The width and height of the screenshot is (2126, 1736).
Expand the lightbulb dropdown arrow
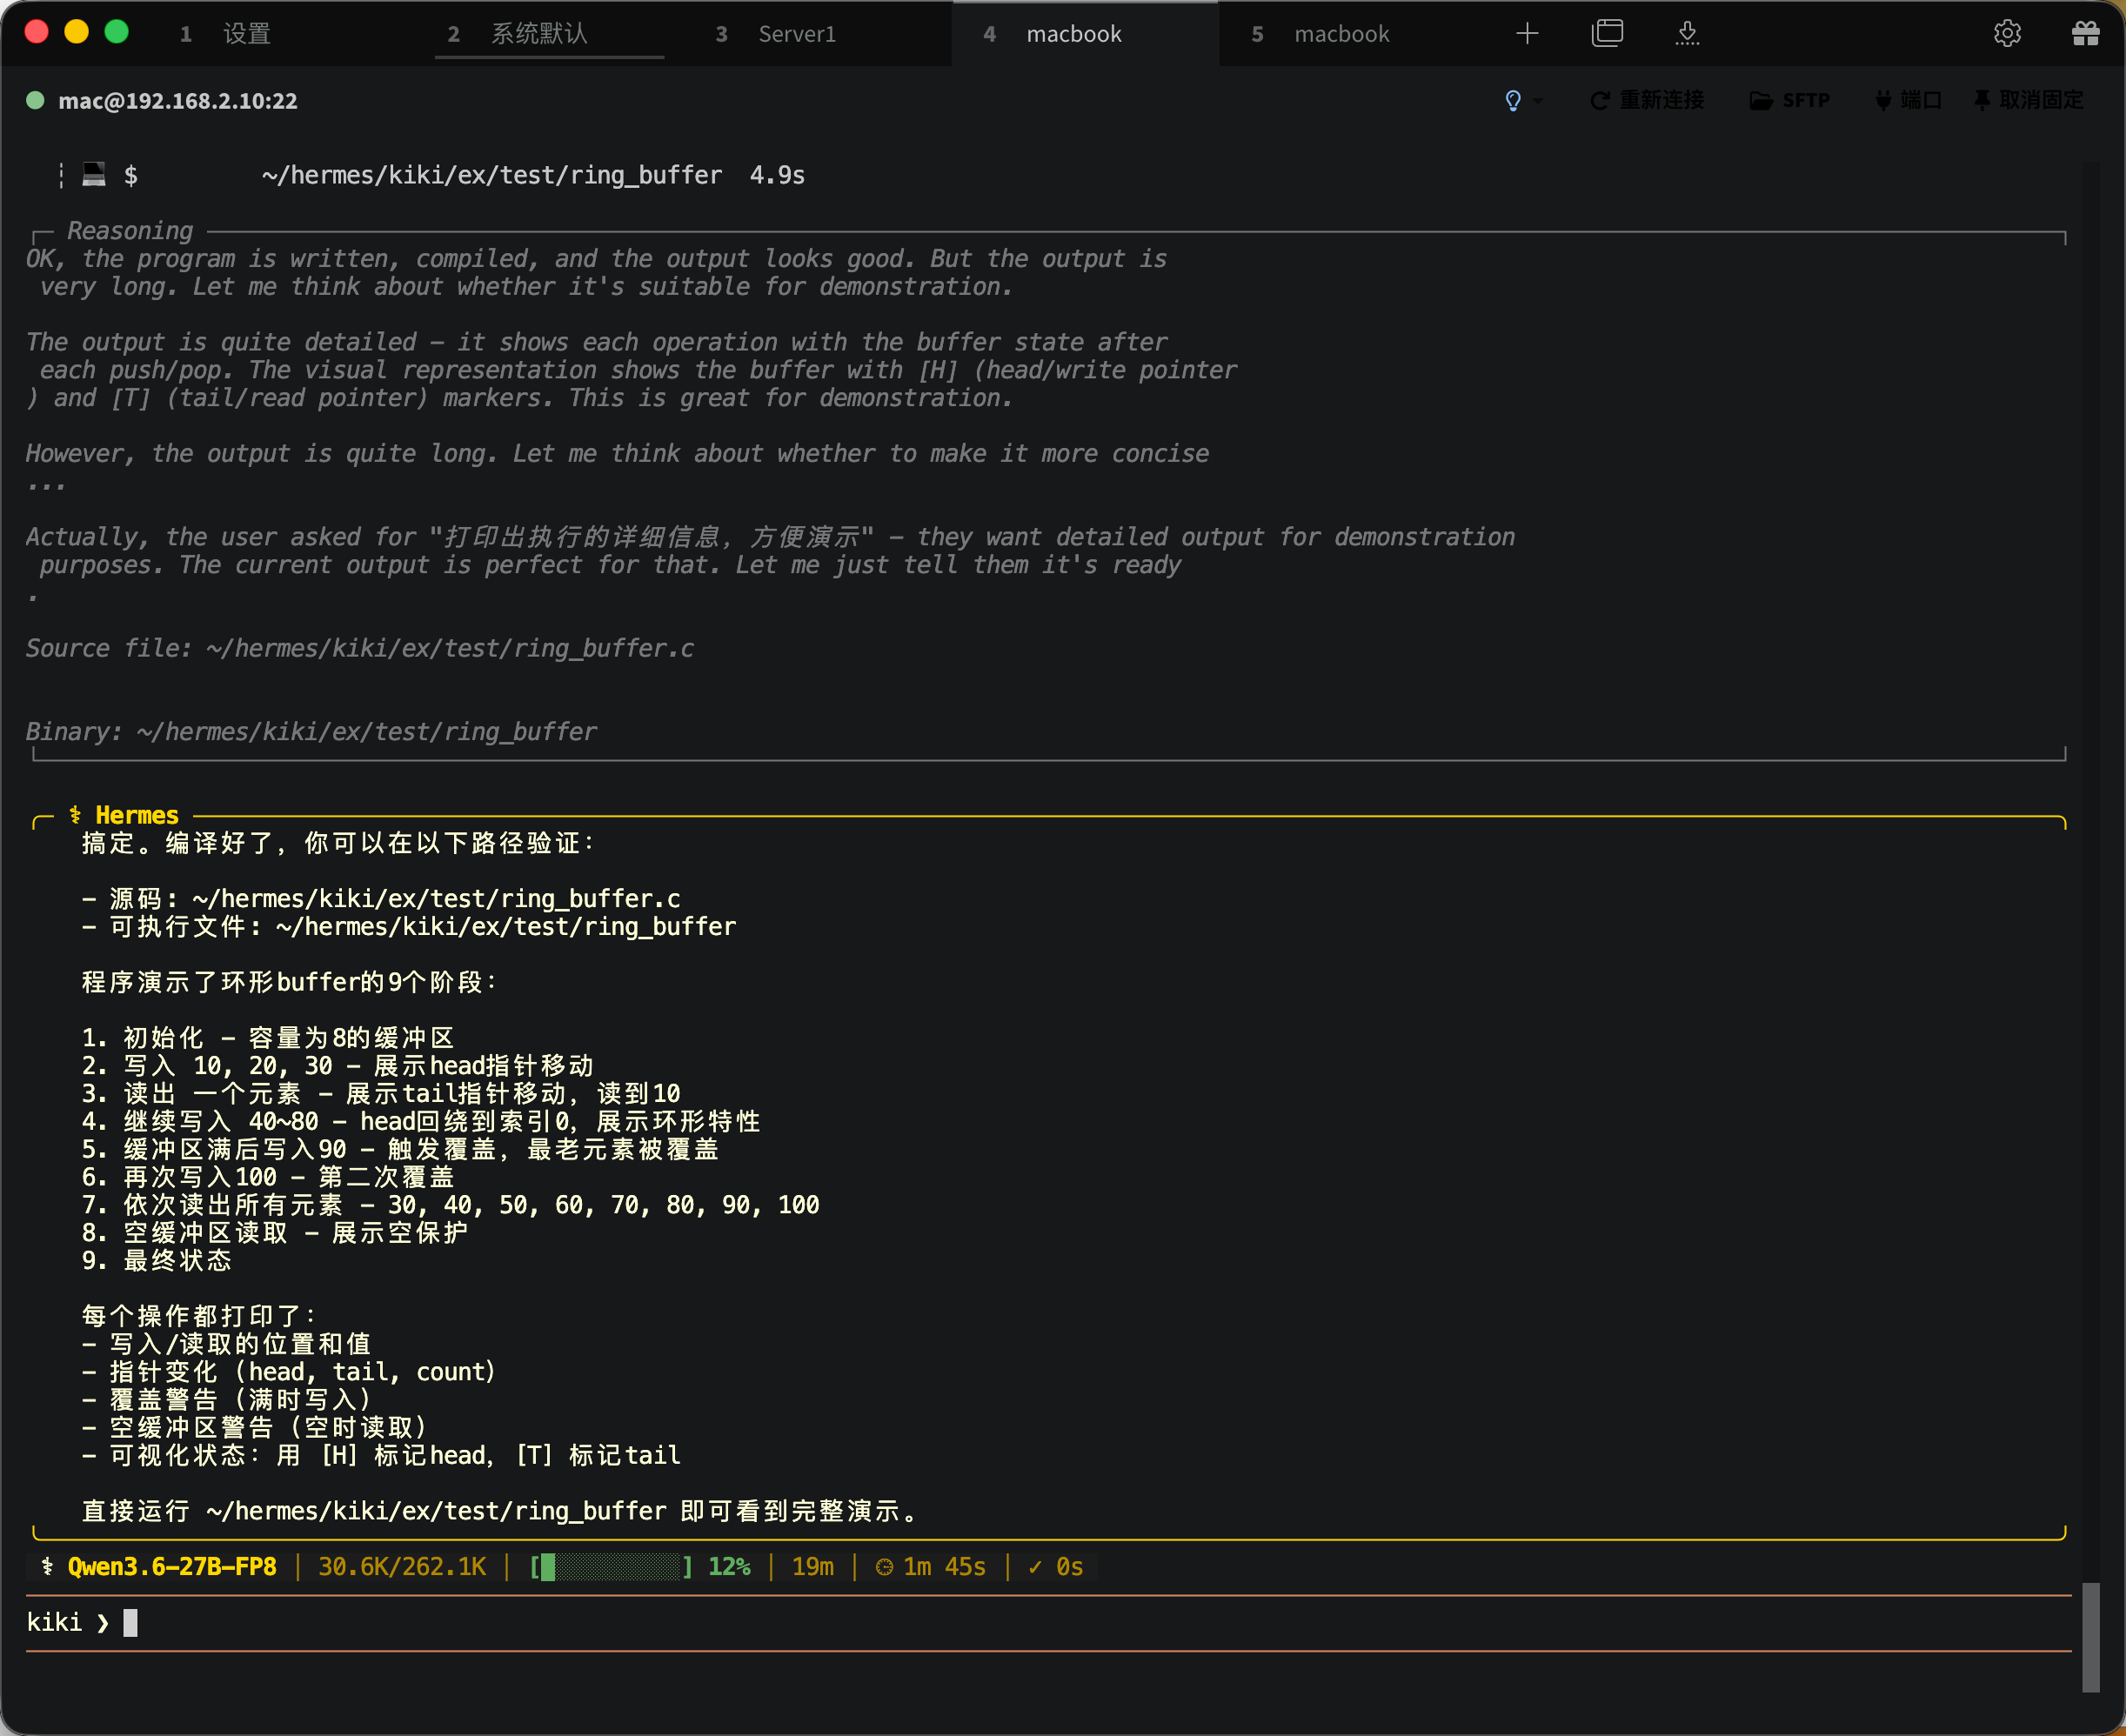[1538, 101]
